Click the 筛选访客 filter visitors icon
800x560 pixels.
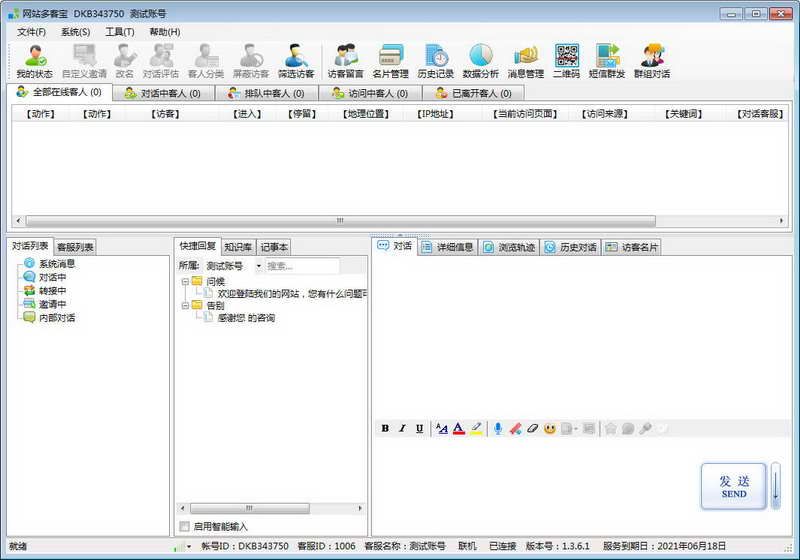click(296, 61)
